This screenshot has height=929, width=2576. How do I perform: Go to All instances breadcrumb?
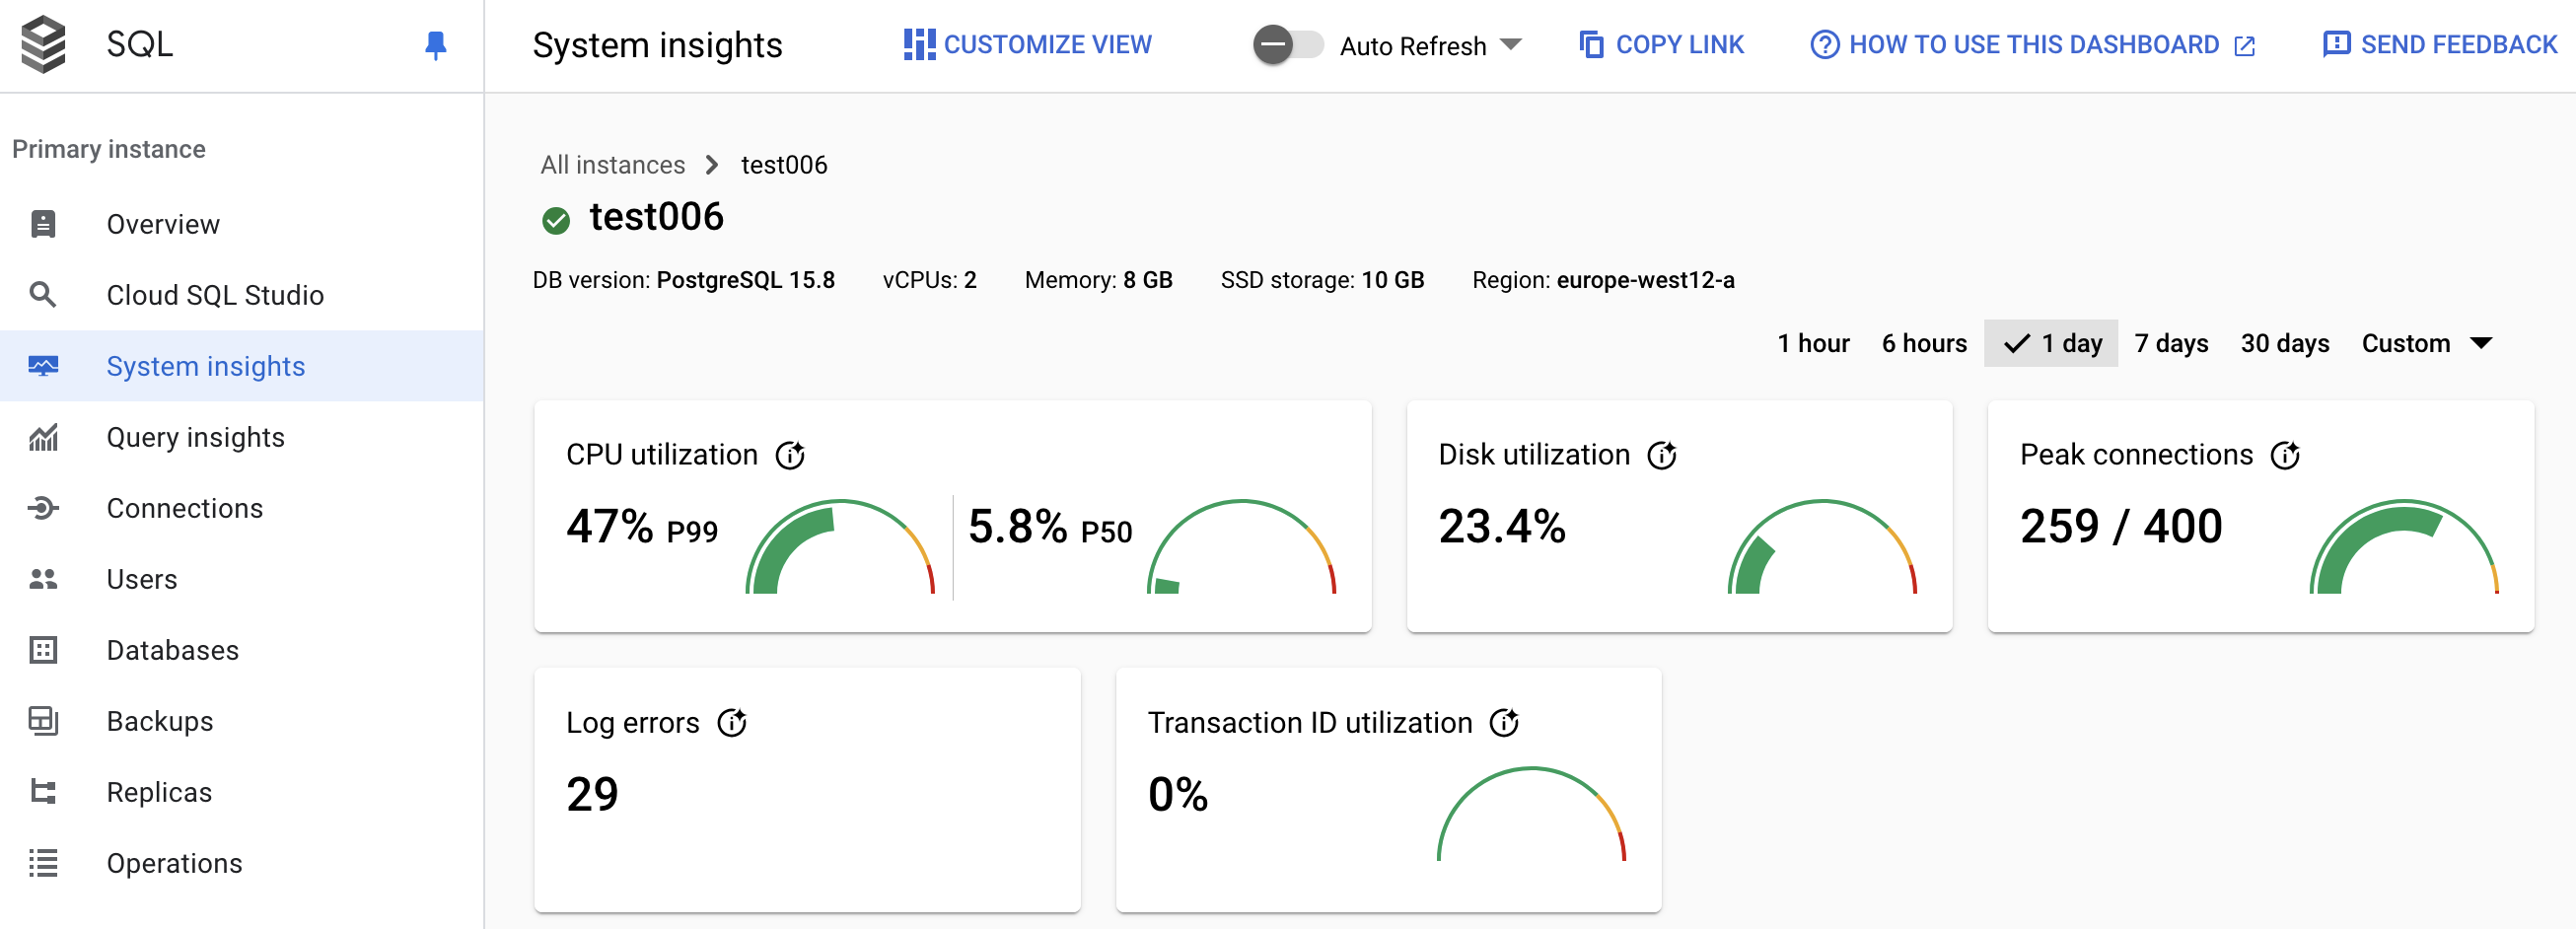(612, 165)
